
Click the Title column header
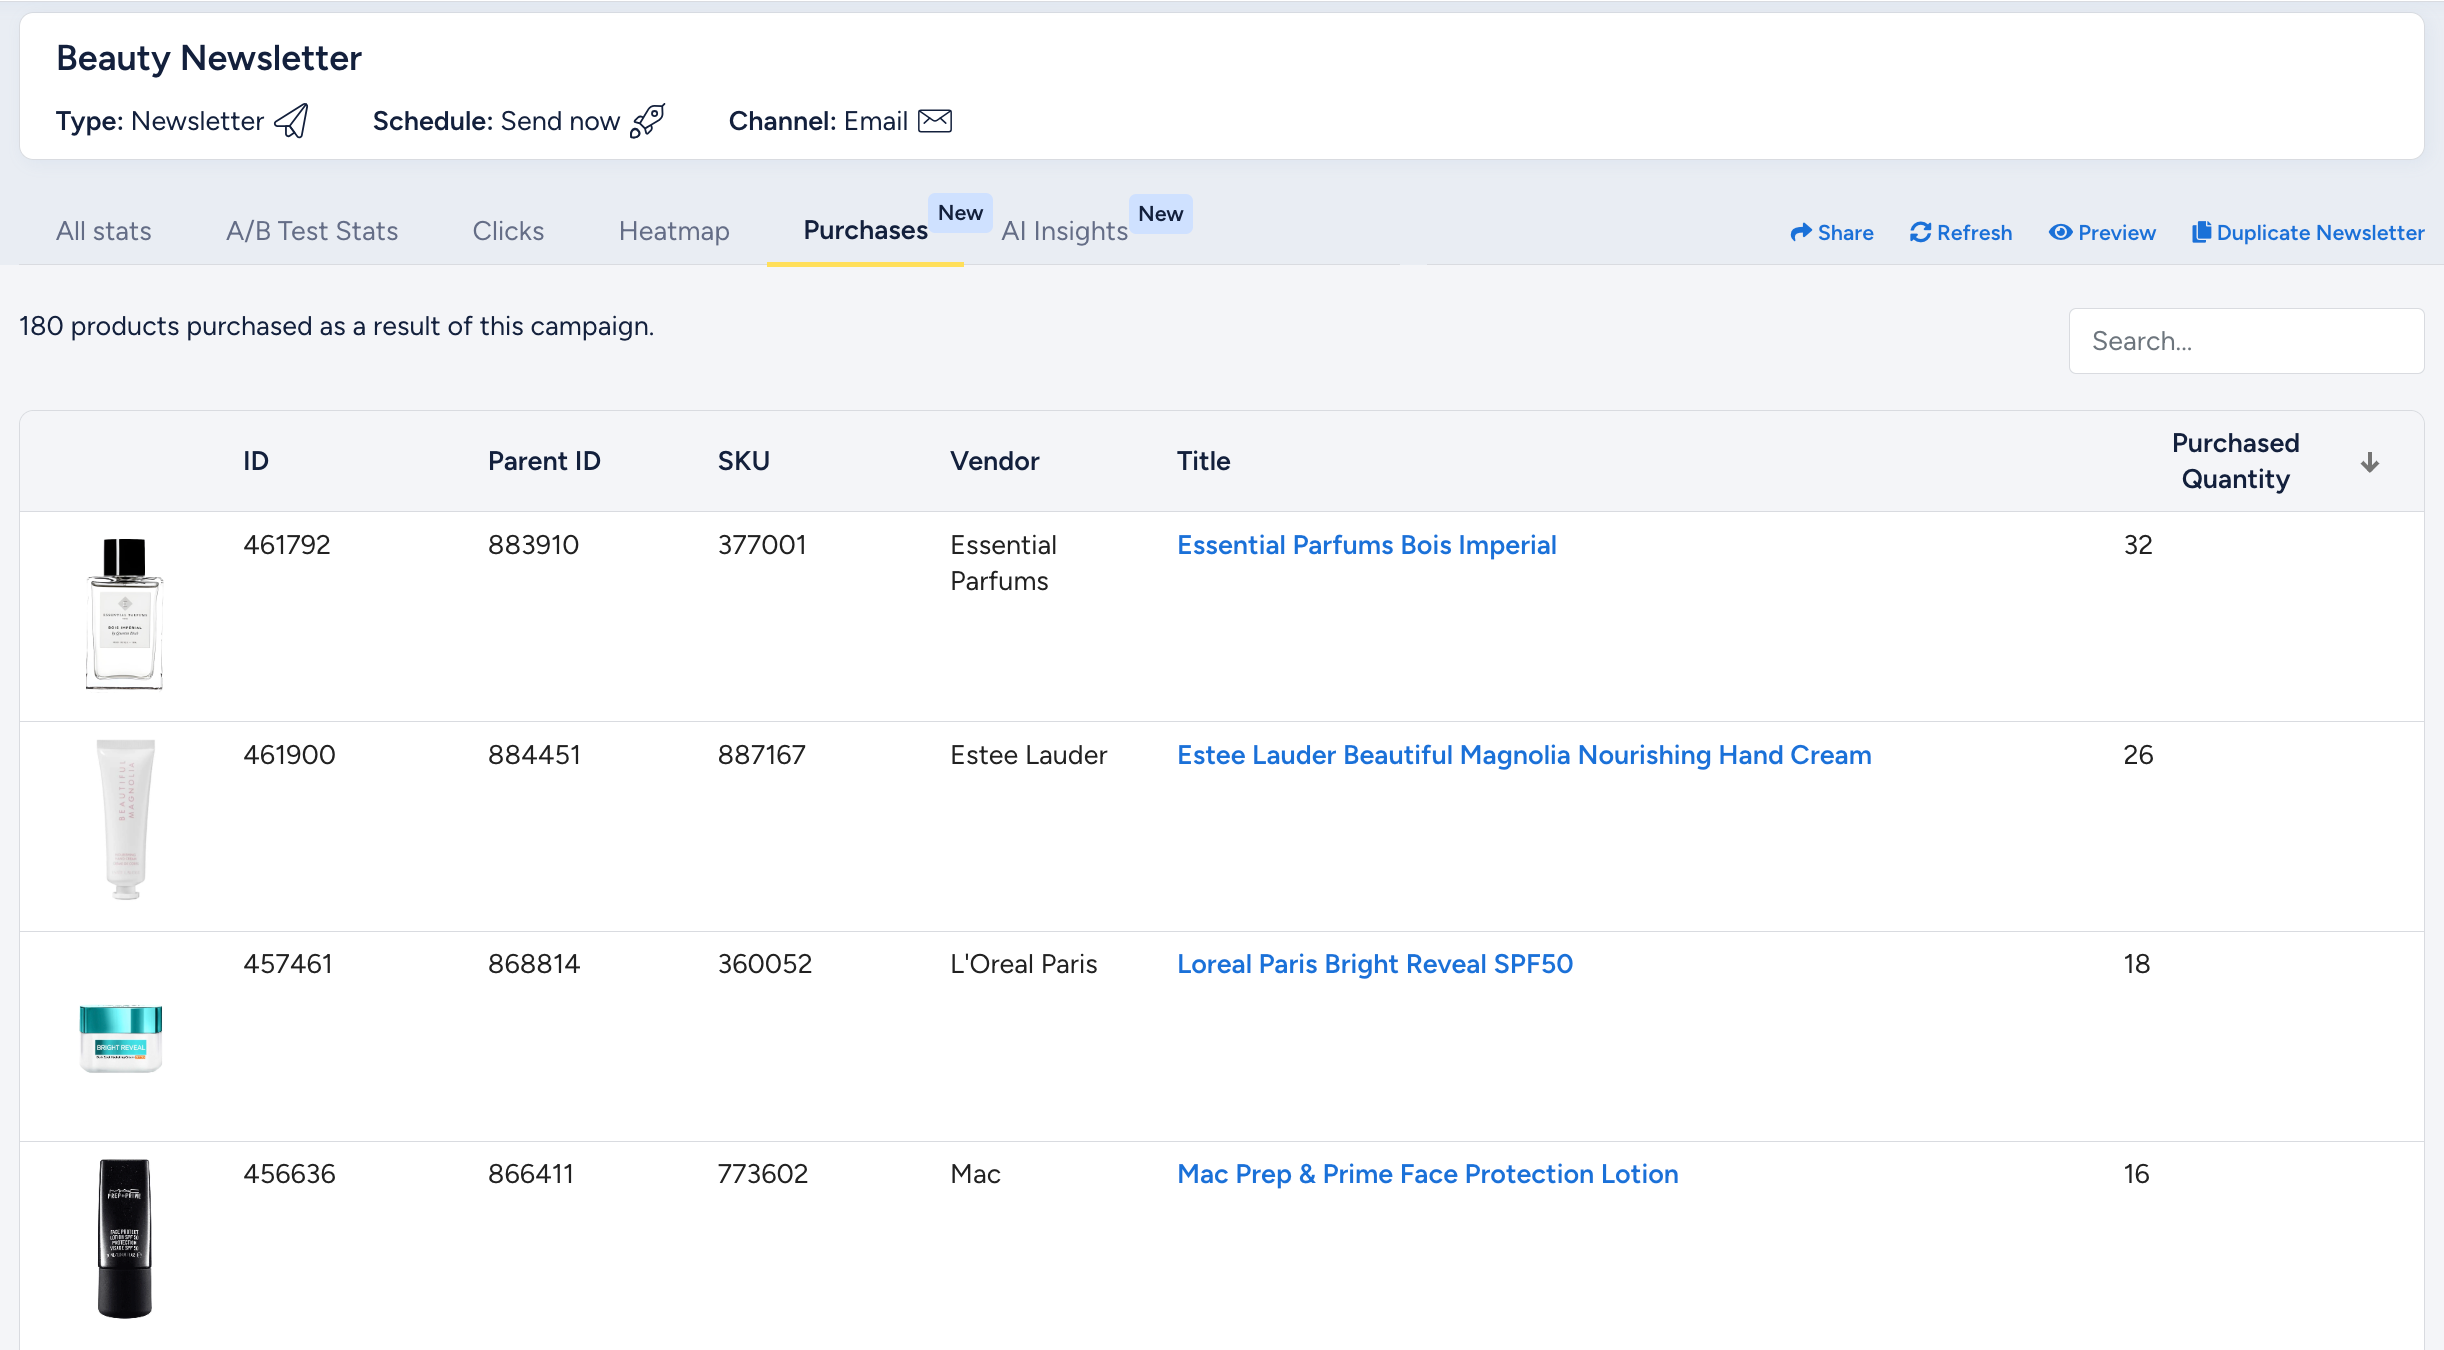1203,461
